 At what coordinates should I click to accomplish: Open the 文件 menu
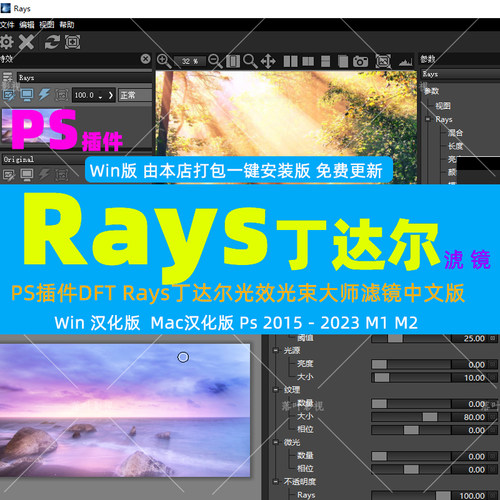[x=7, y=25]
